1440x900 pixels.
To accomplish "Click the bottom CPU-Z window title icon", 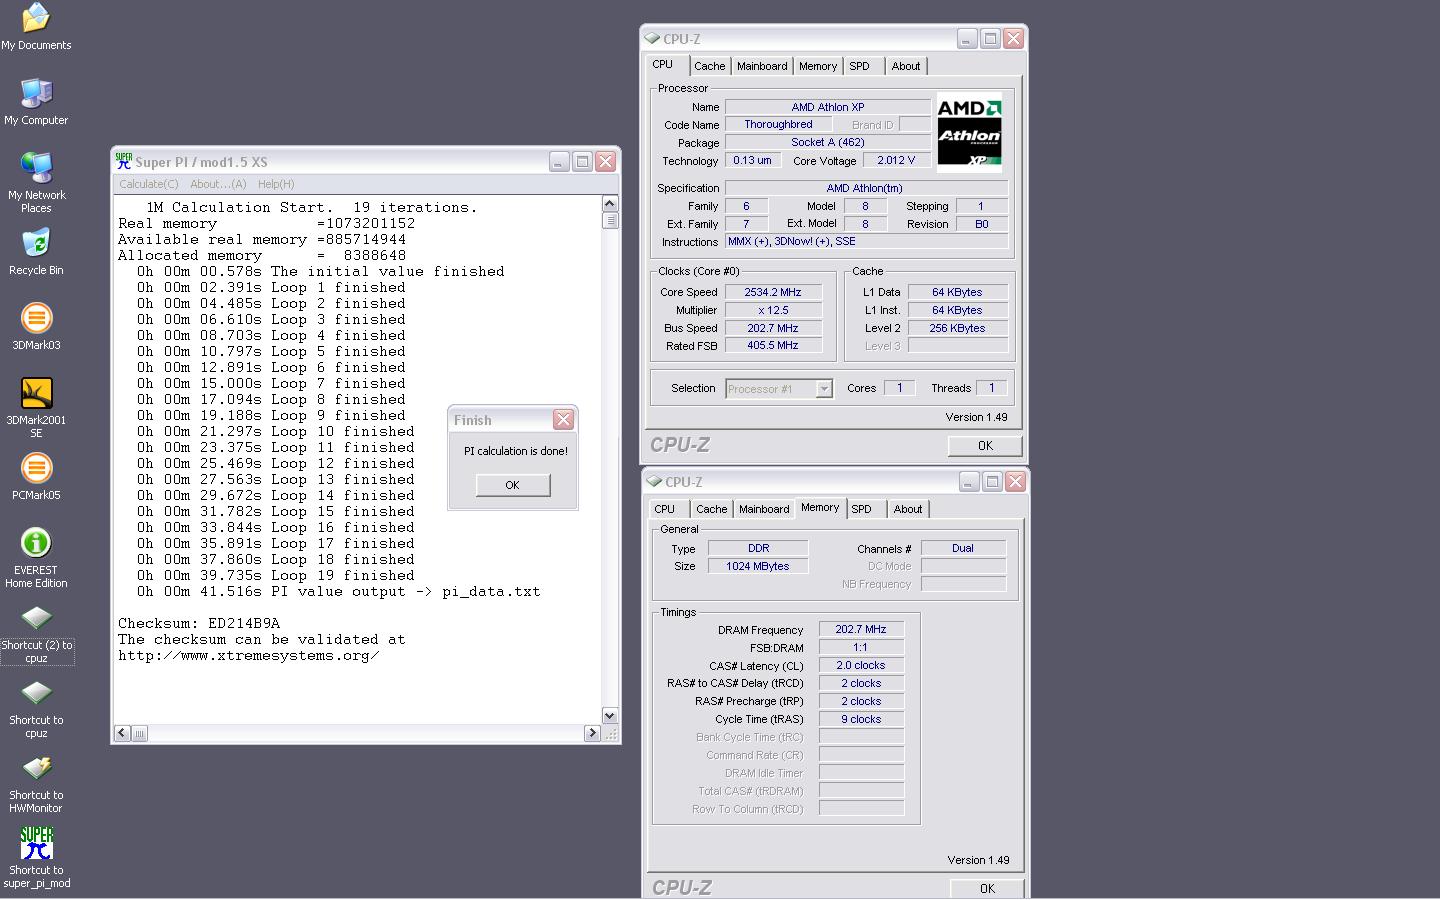I will [x=655, y=481].
